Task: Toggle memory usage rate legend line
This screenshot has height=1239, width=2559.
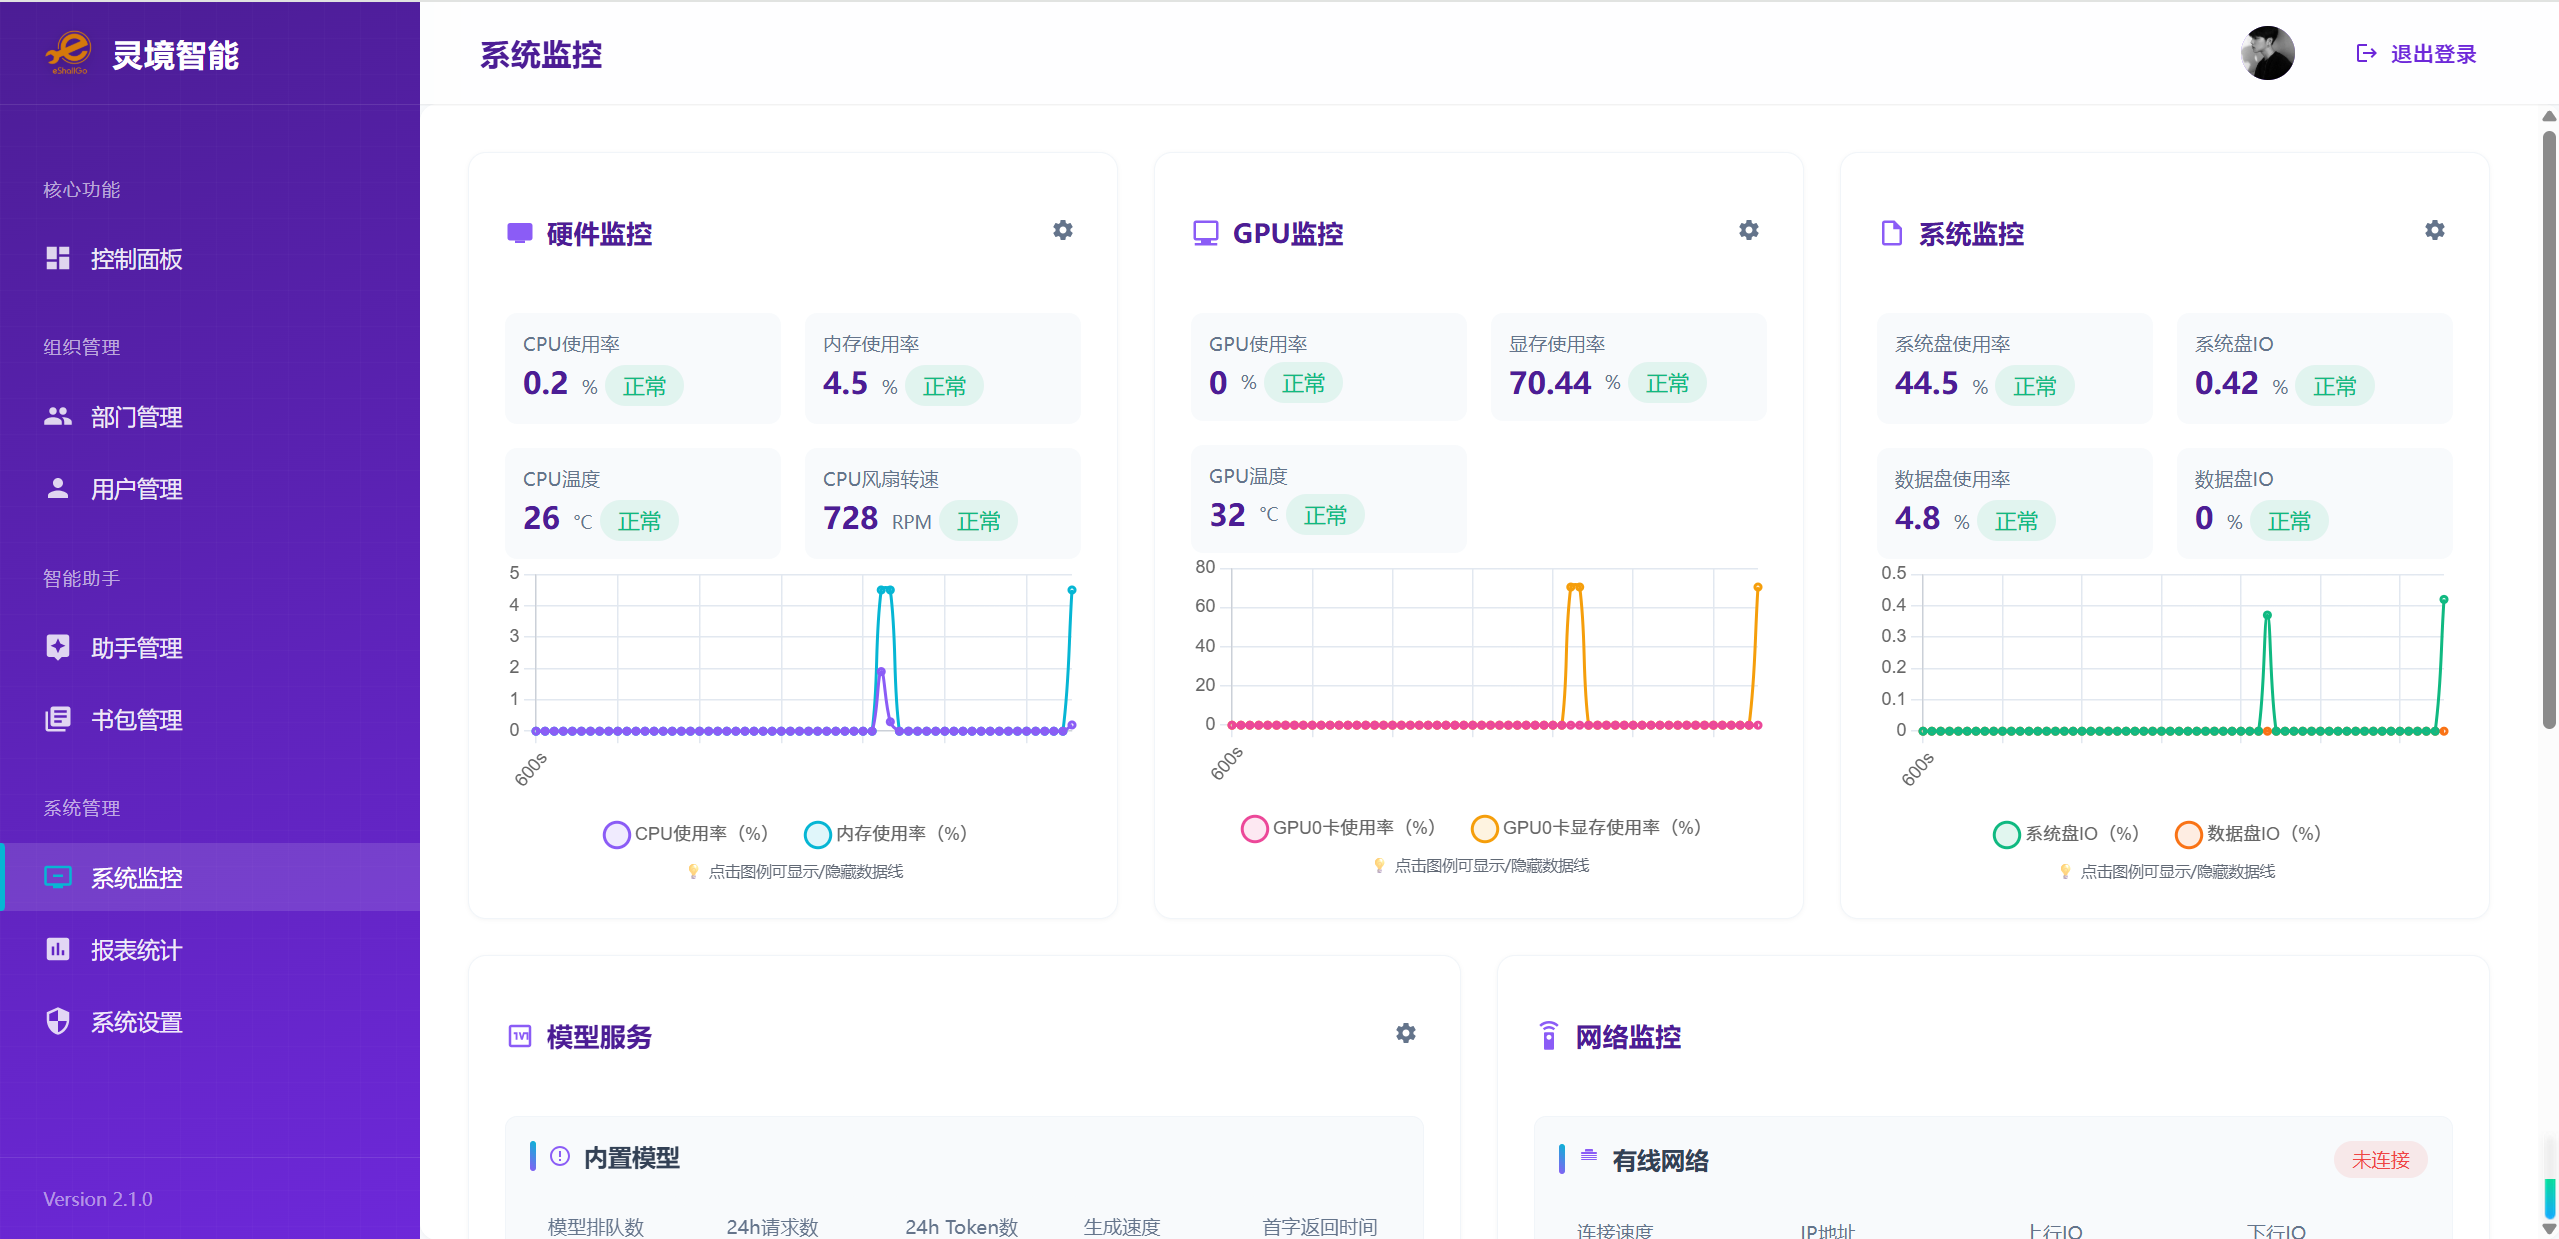Action: [x=886, y=834]
